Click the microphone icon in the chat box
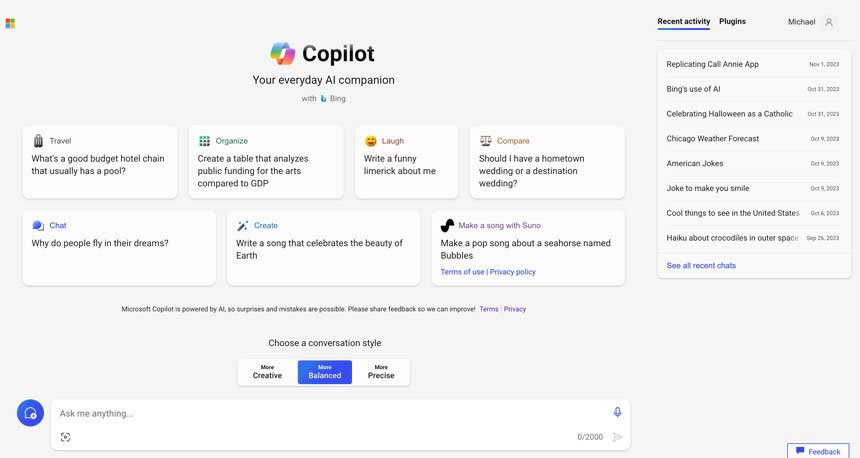 617,412
